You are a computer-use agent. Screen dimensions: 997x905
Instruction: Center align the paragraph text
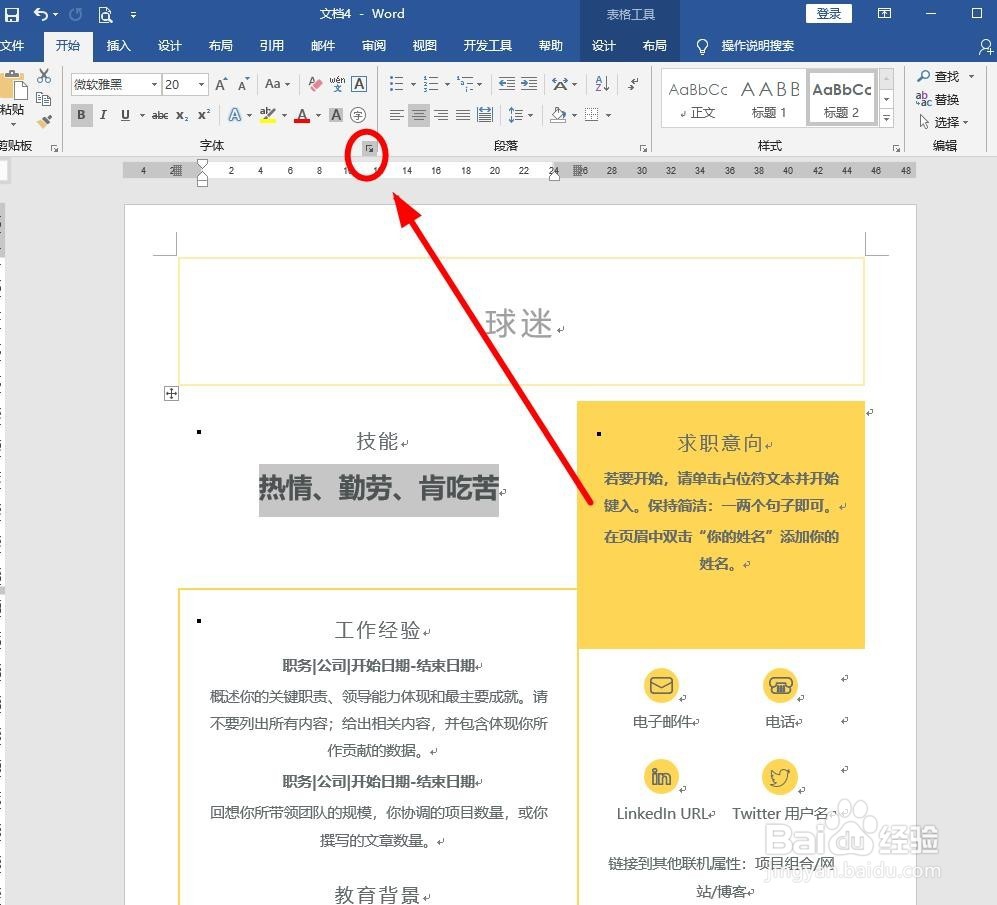[420, 115]
